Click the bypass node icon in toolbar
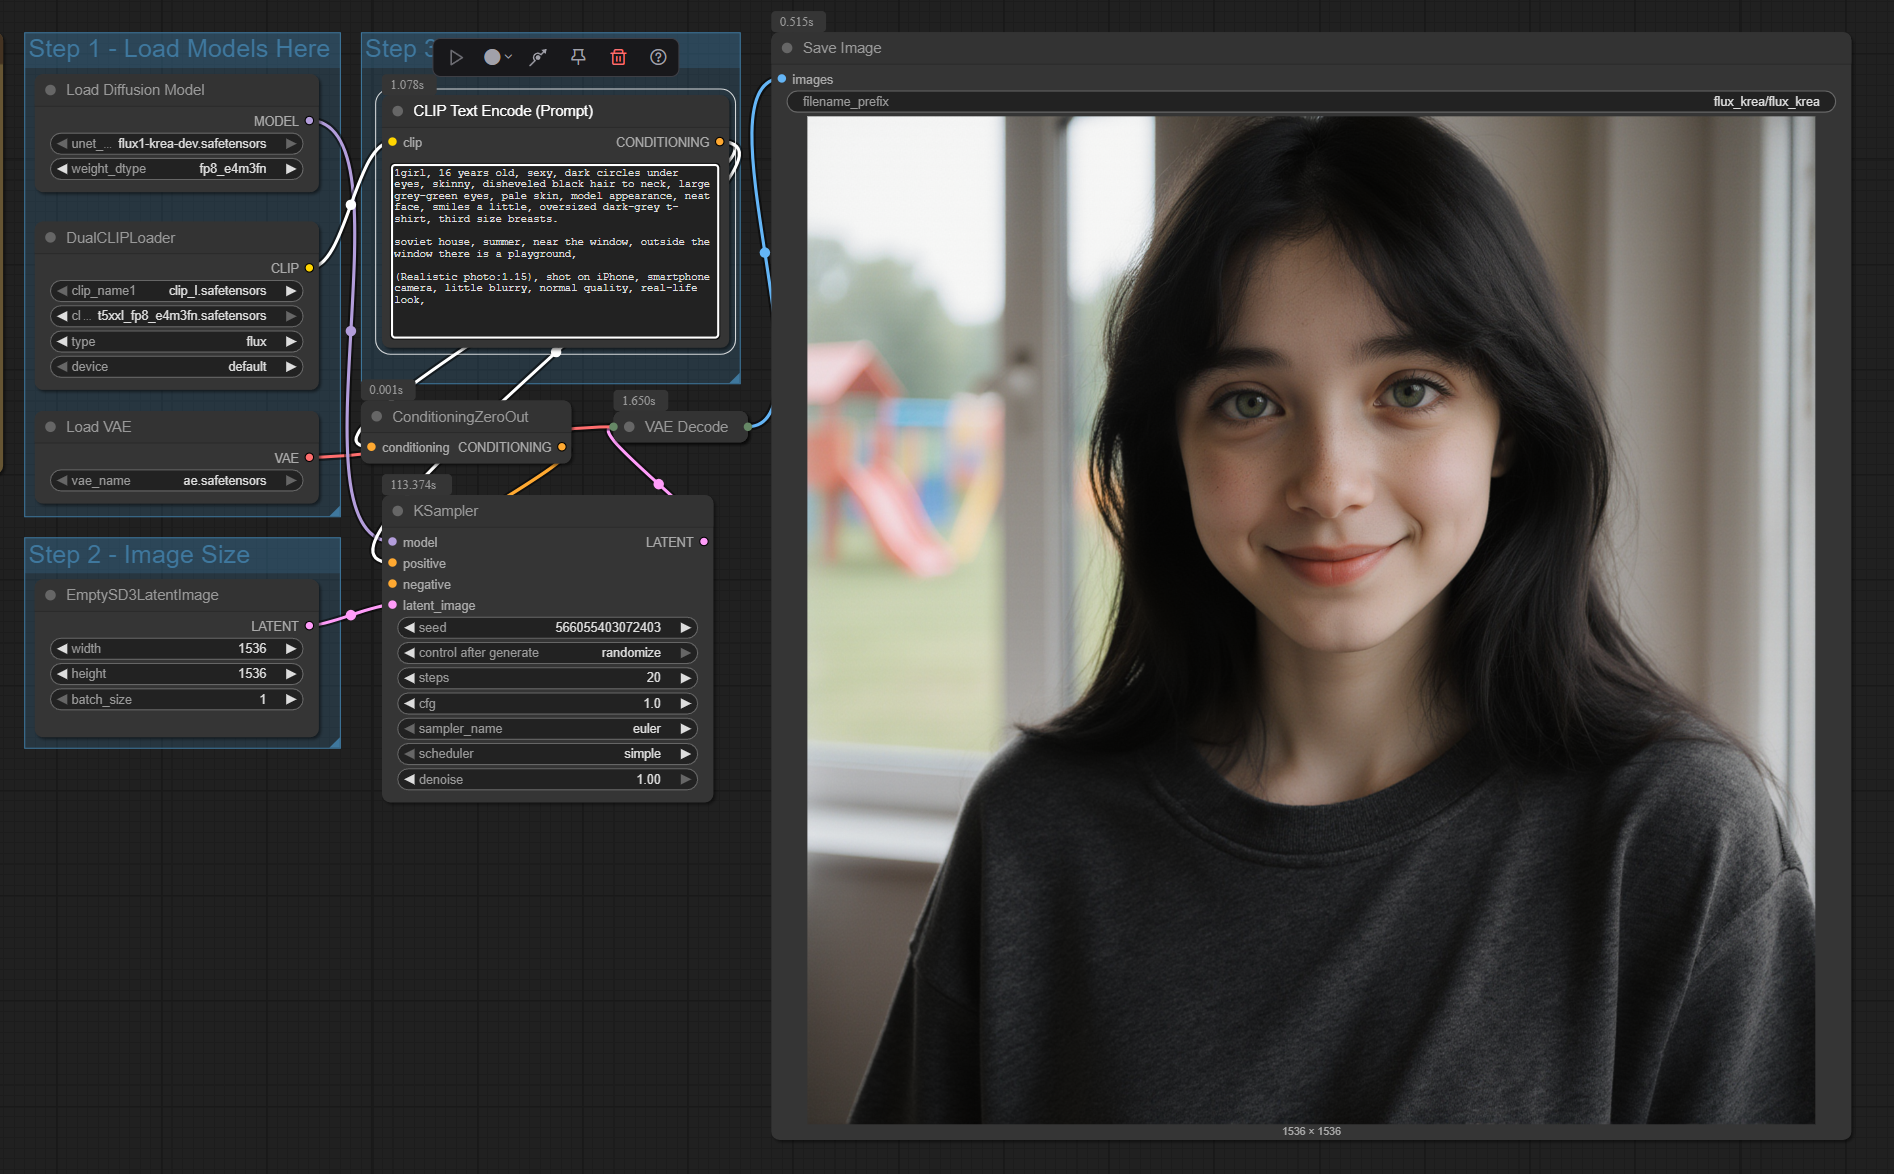 click(x=538, y=57)
